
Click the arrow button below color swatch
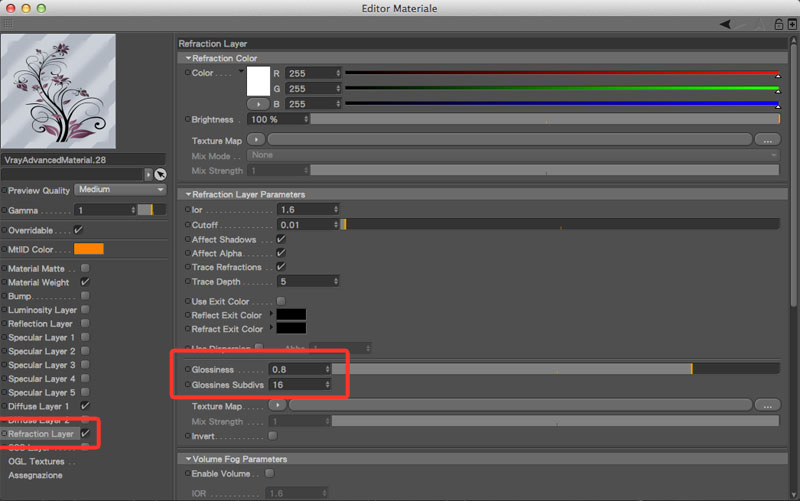258,103
